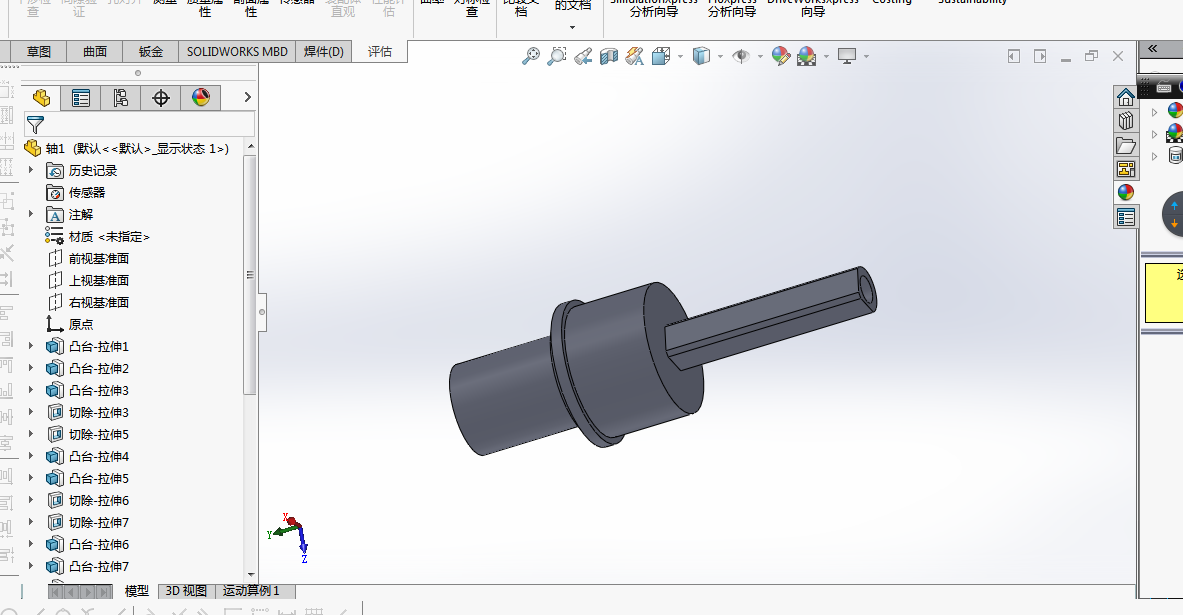
Task: Switch to the 3D 视图 bottom tab
Action: pos(186,591)
